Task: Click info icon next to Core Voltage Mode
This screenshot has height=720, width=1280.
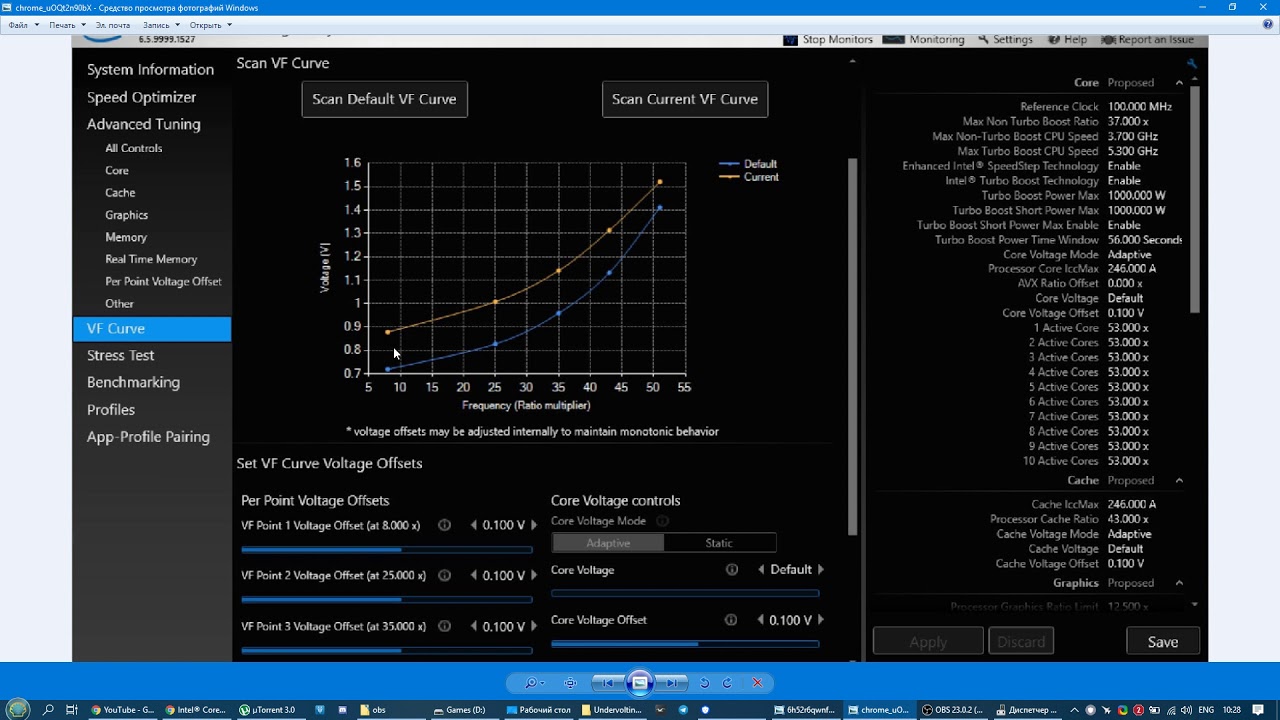Action: (x=662, y=521)
